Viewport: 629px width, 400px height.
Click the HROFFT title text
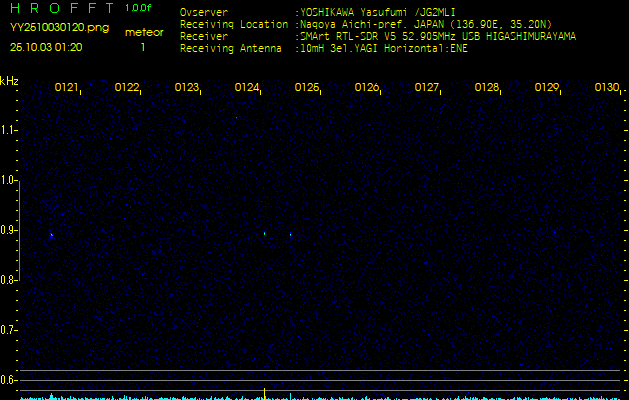(62, 8)
